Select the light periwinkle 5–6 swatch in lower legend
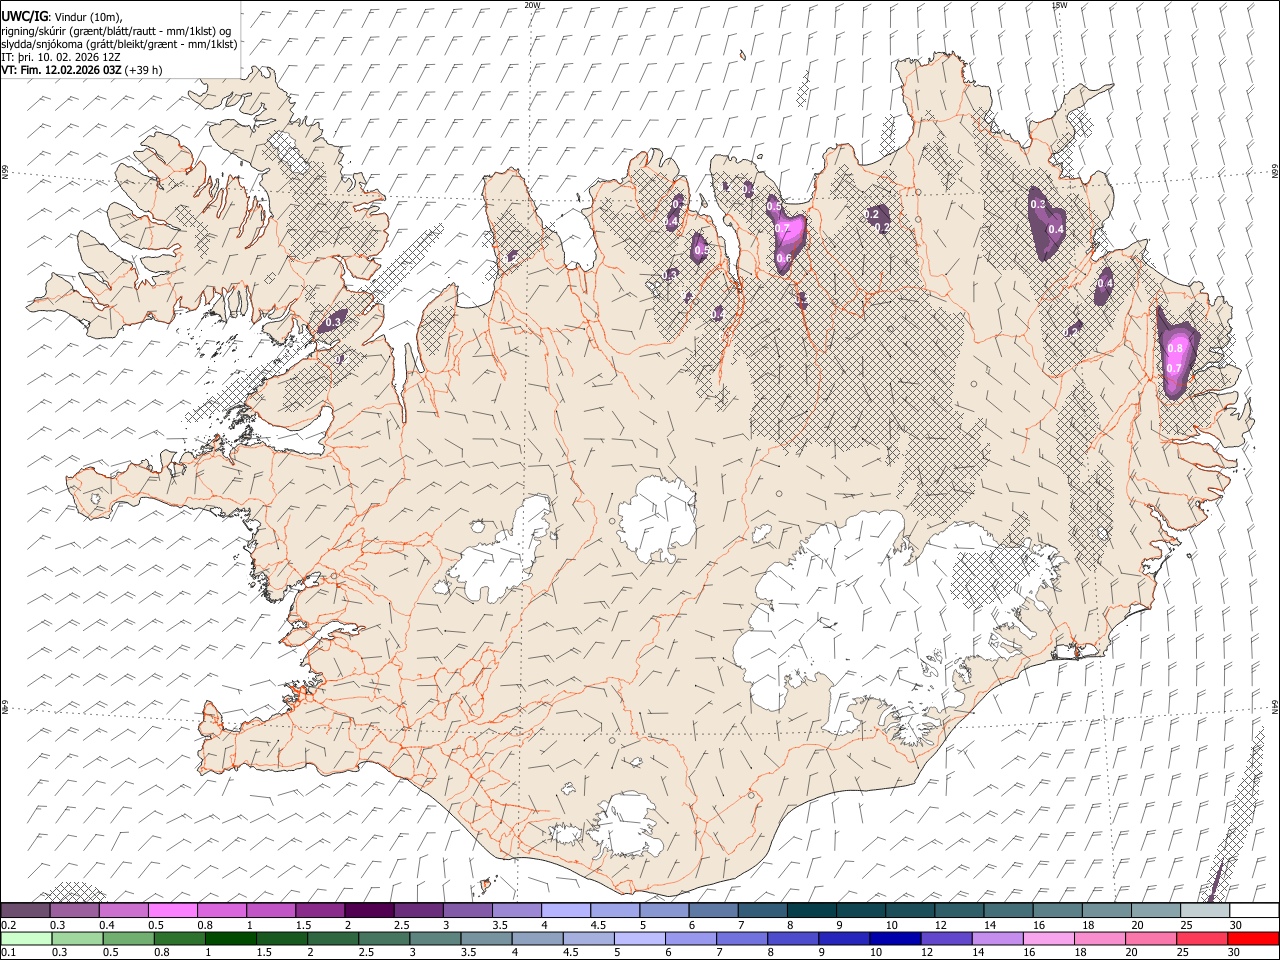 (x=640, y=938)
